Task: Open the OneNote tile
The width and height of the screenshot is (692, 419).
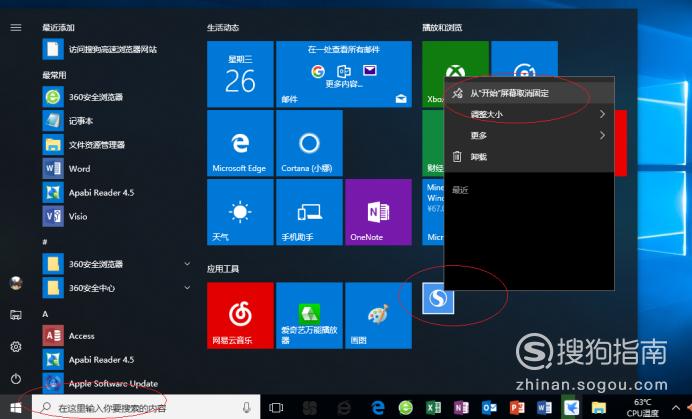Action: [x=379, y=212]
